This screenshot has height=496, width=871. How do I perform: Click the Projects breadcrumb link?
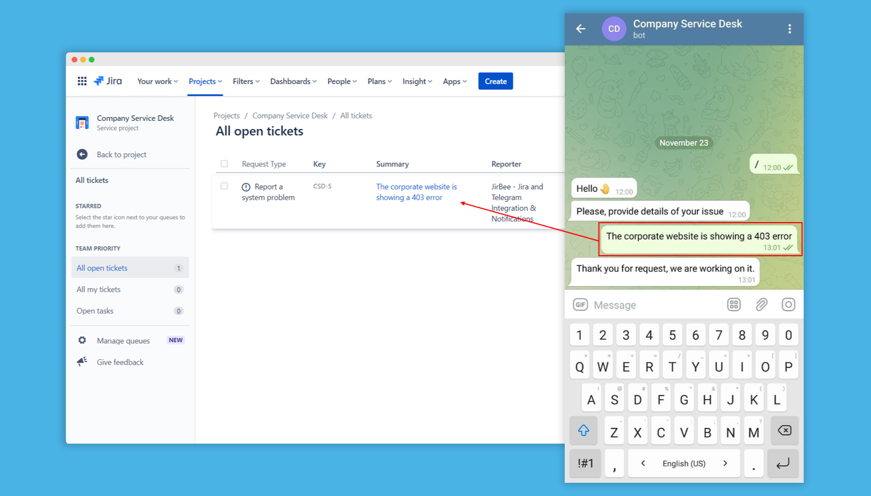(x=227, y=116)
